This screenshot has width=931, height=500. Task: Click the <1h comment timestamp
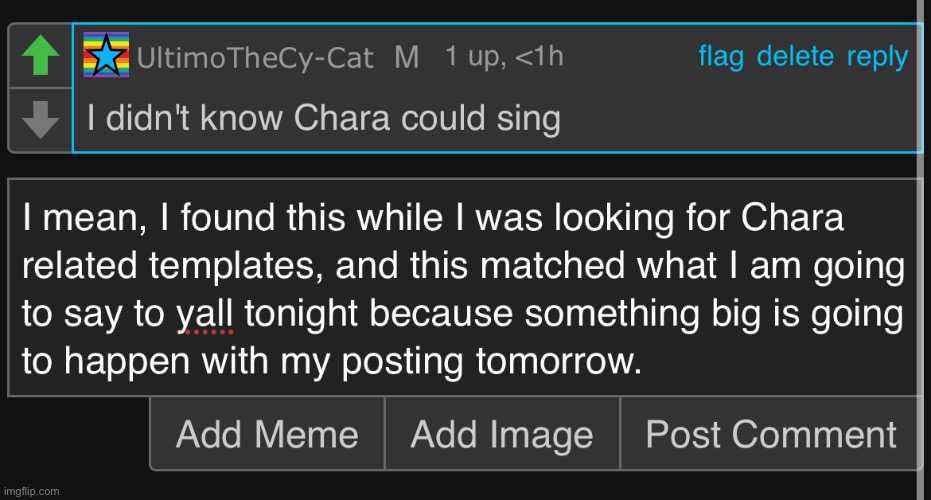click(539, 56)
